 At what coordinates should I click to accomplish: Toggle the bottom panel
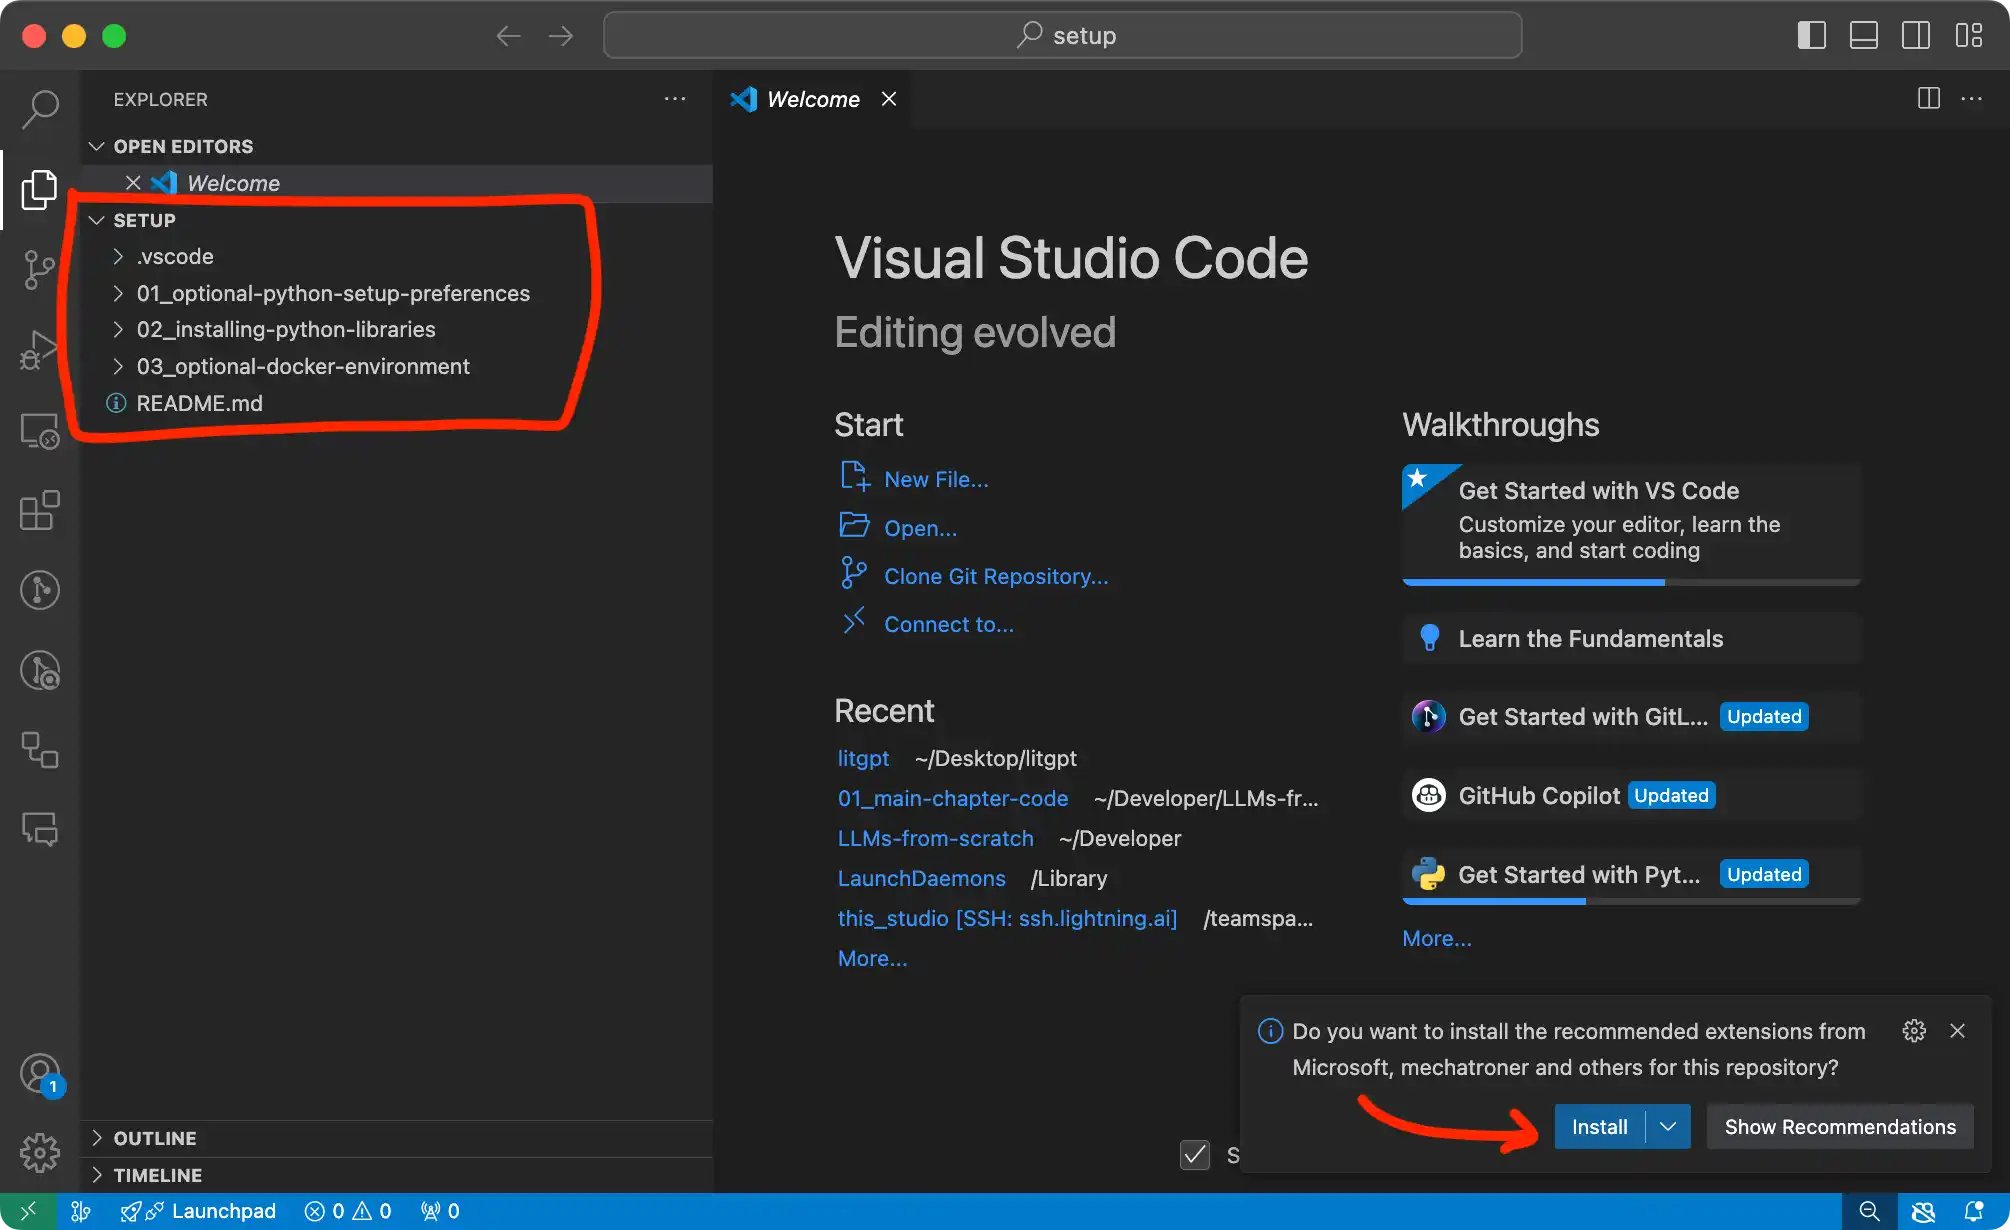[1864, 36]
